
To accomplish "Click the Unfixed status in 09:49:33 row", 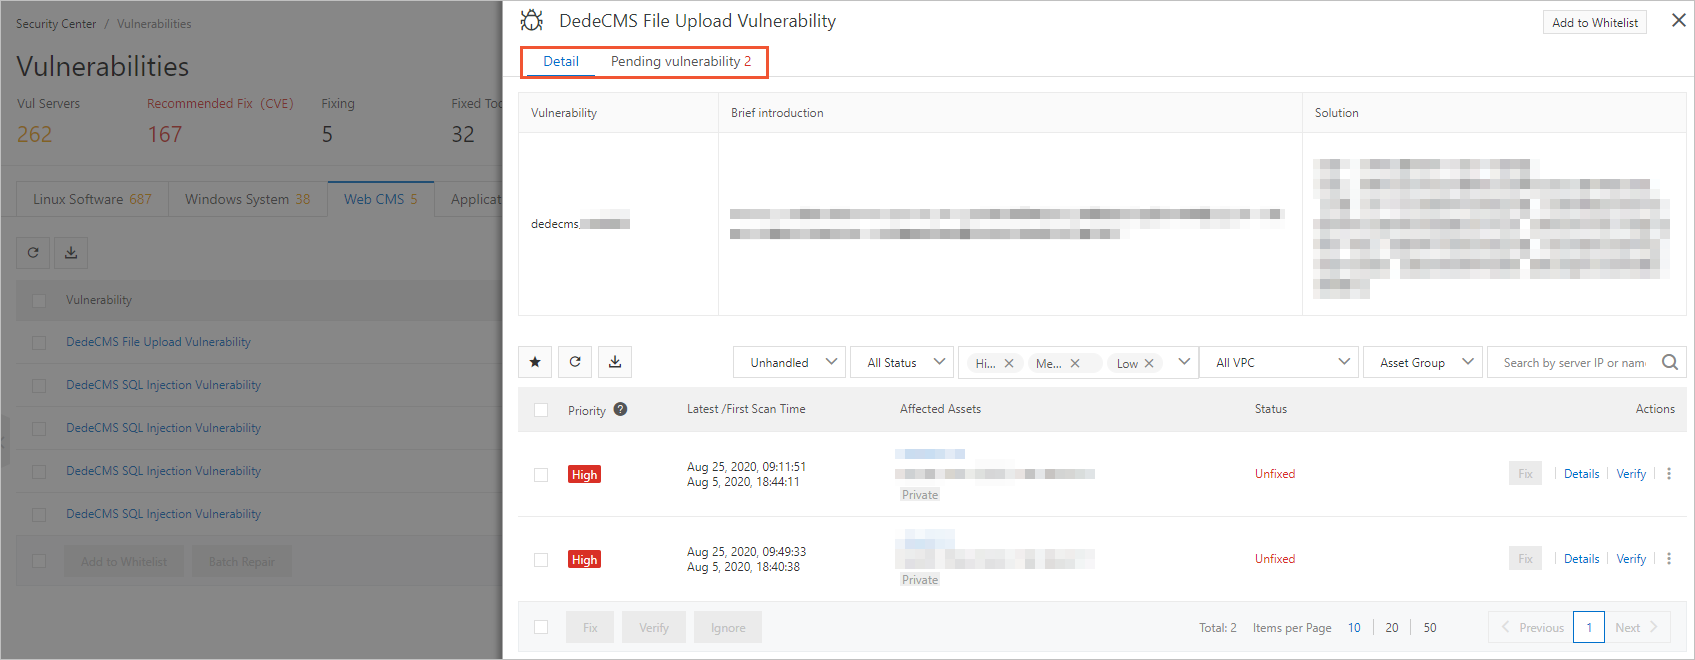I will coord(1275,559).
